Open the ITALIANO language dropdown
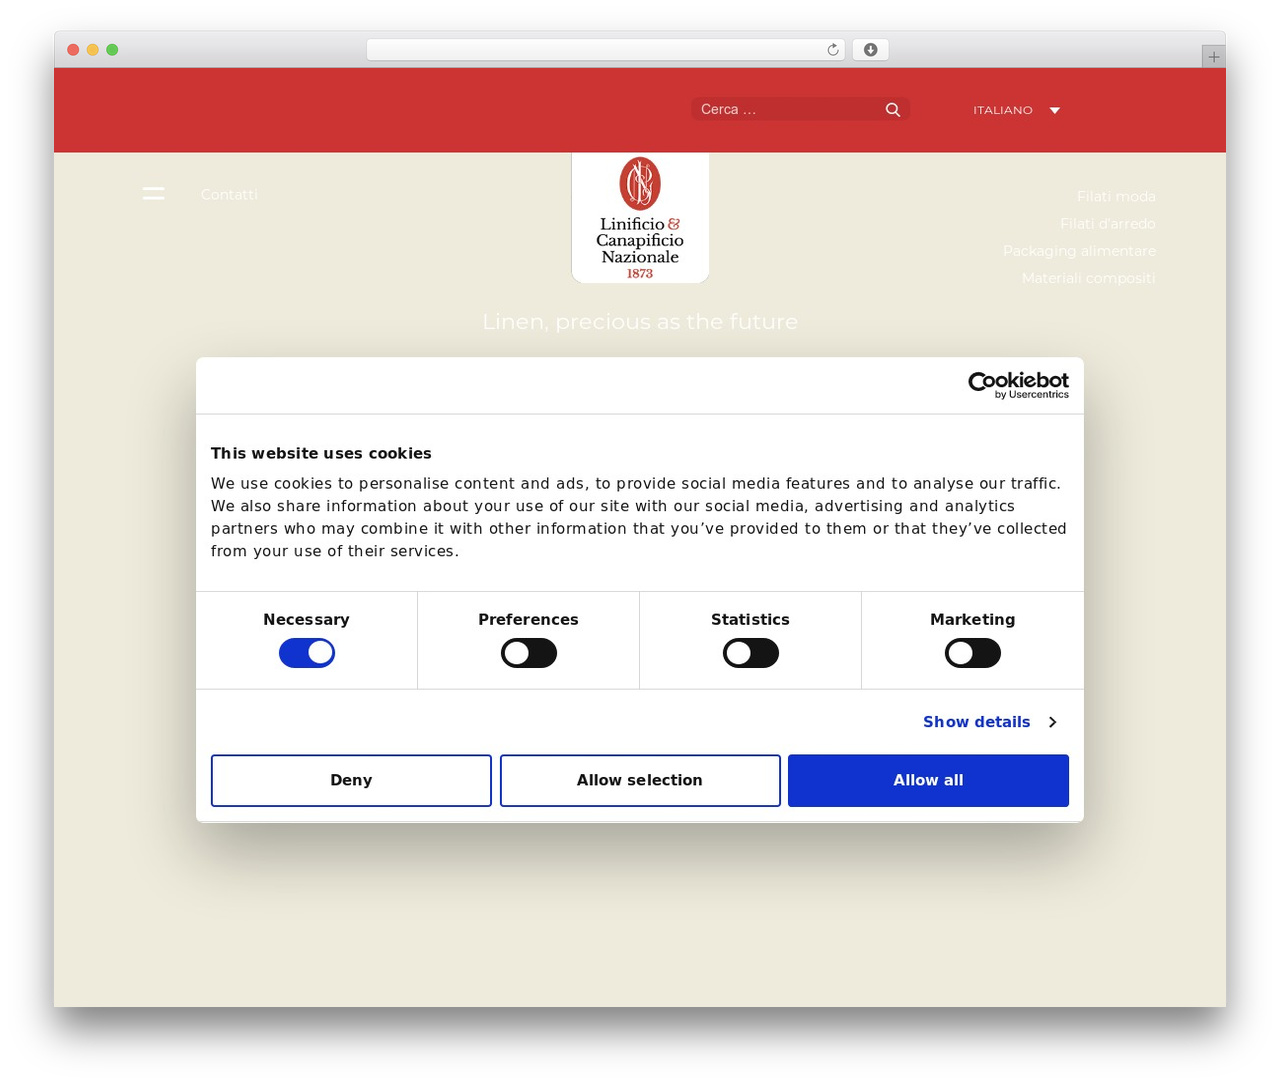 tap(1016, 110)
